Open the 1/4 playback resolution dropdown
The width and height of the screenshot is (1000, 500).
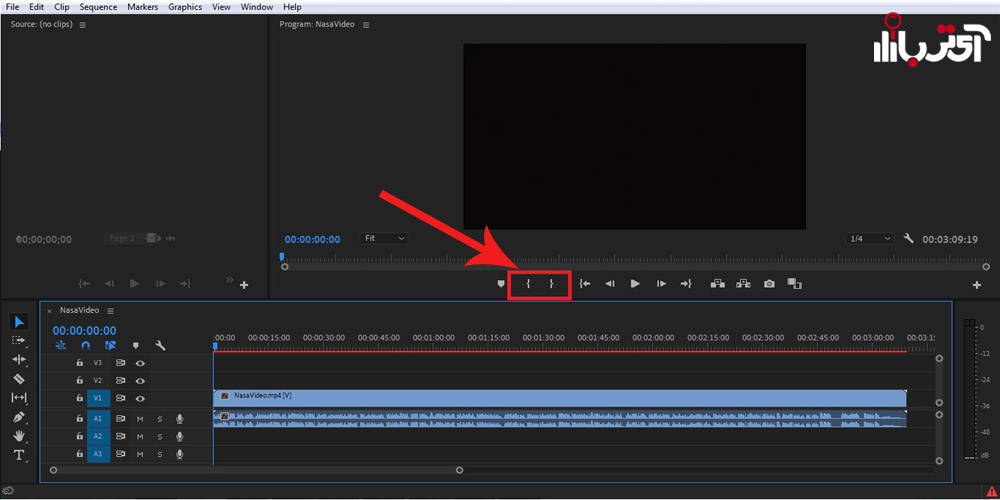coord(870,239)
